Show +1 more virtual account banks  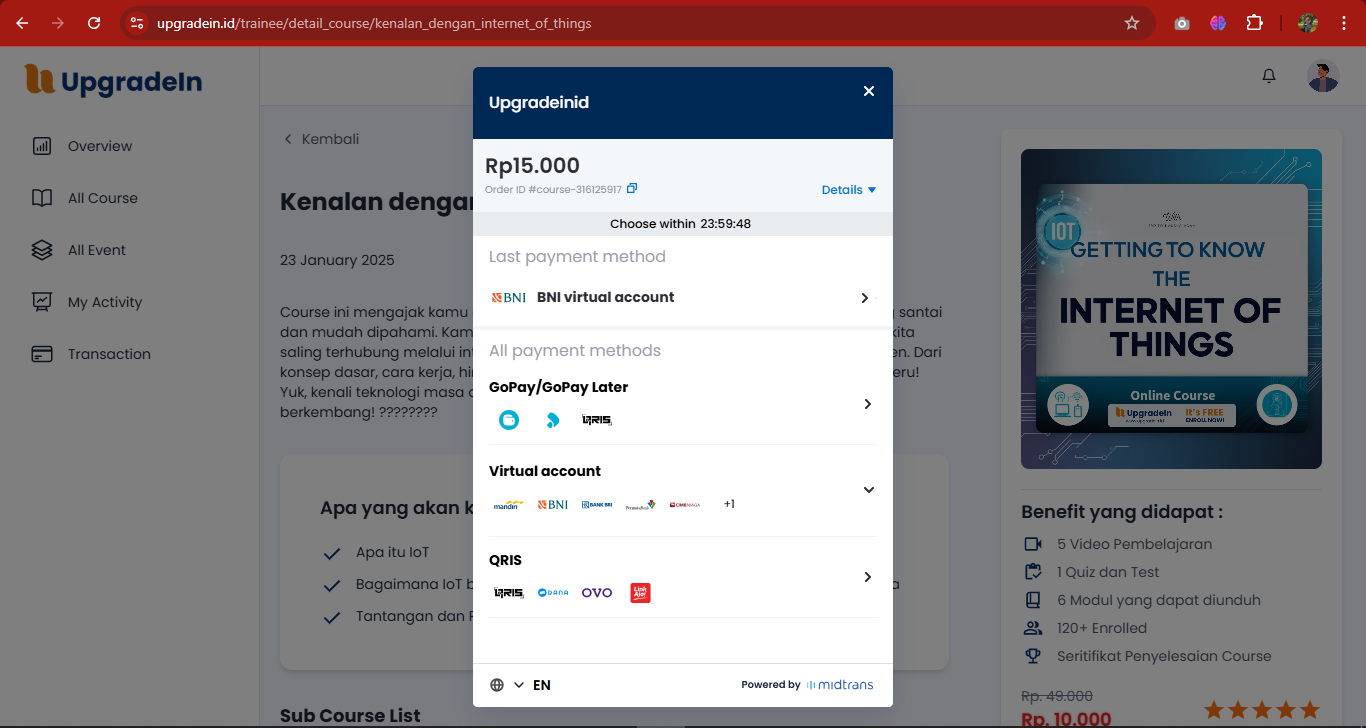coord(729,504)
